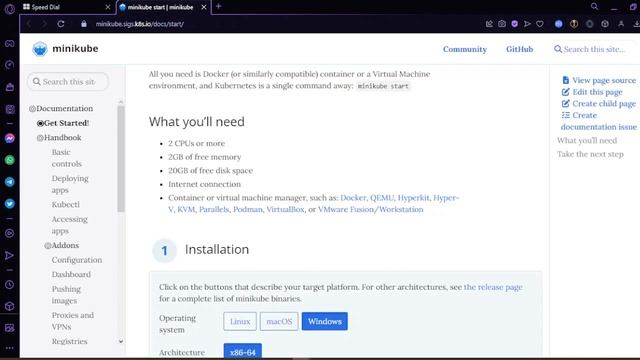Open WhatsApp in the sidebar

pos(9,160)
